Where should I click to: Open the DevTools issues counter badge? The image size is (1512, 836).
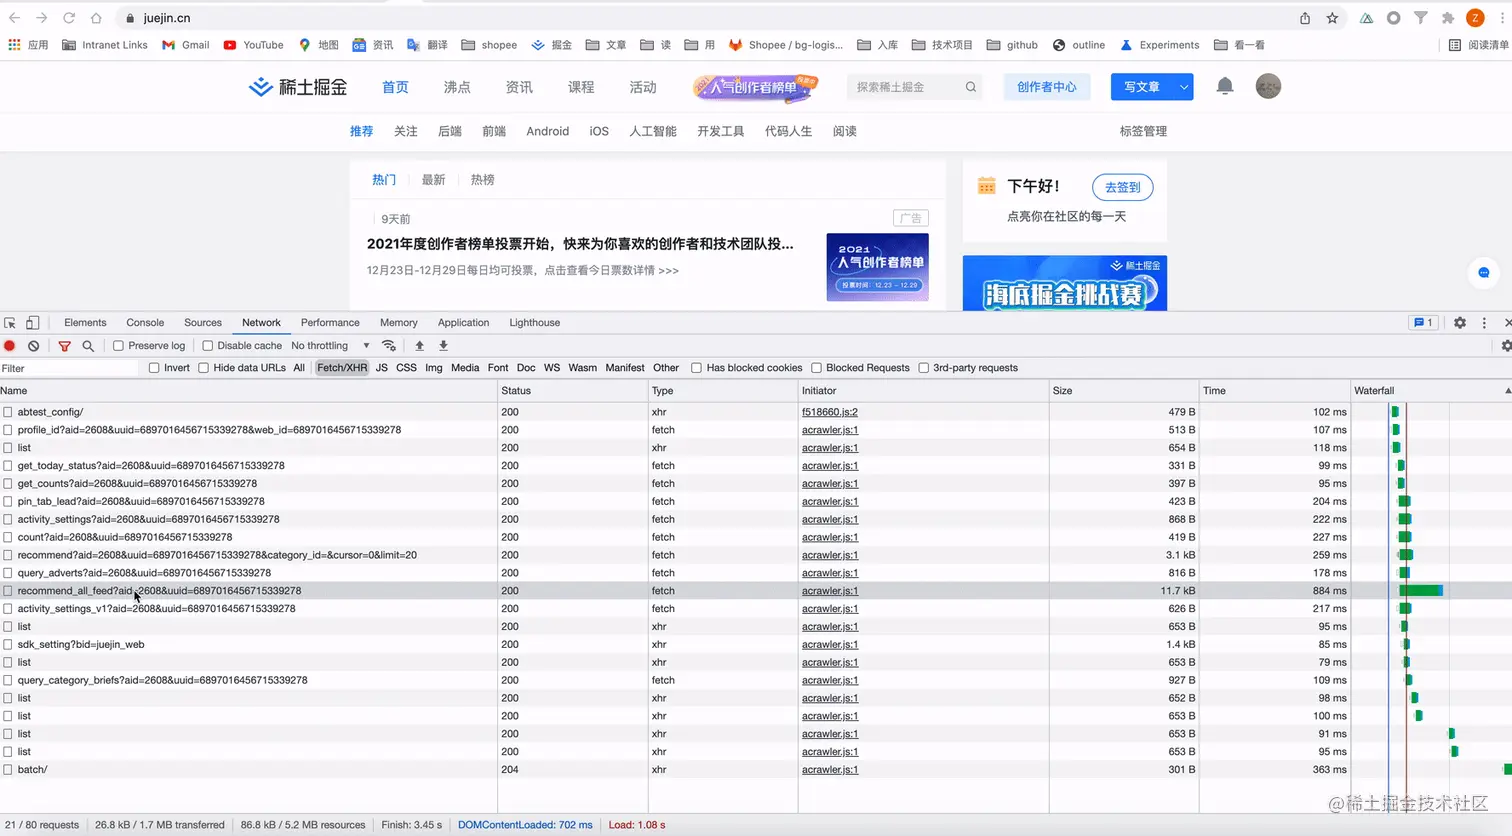1423,323
